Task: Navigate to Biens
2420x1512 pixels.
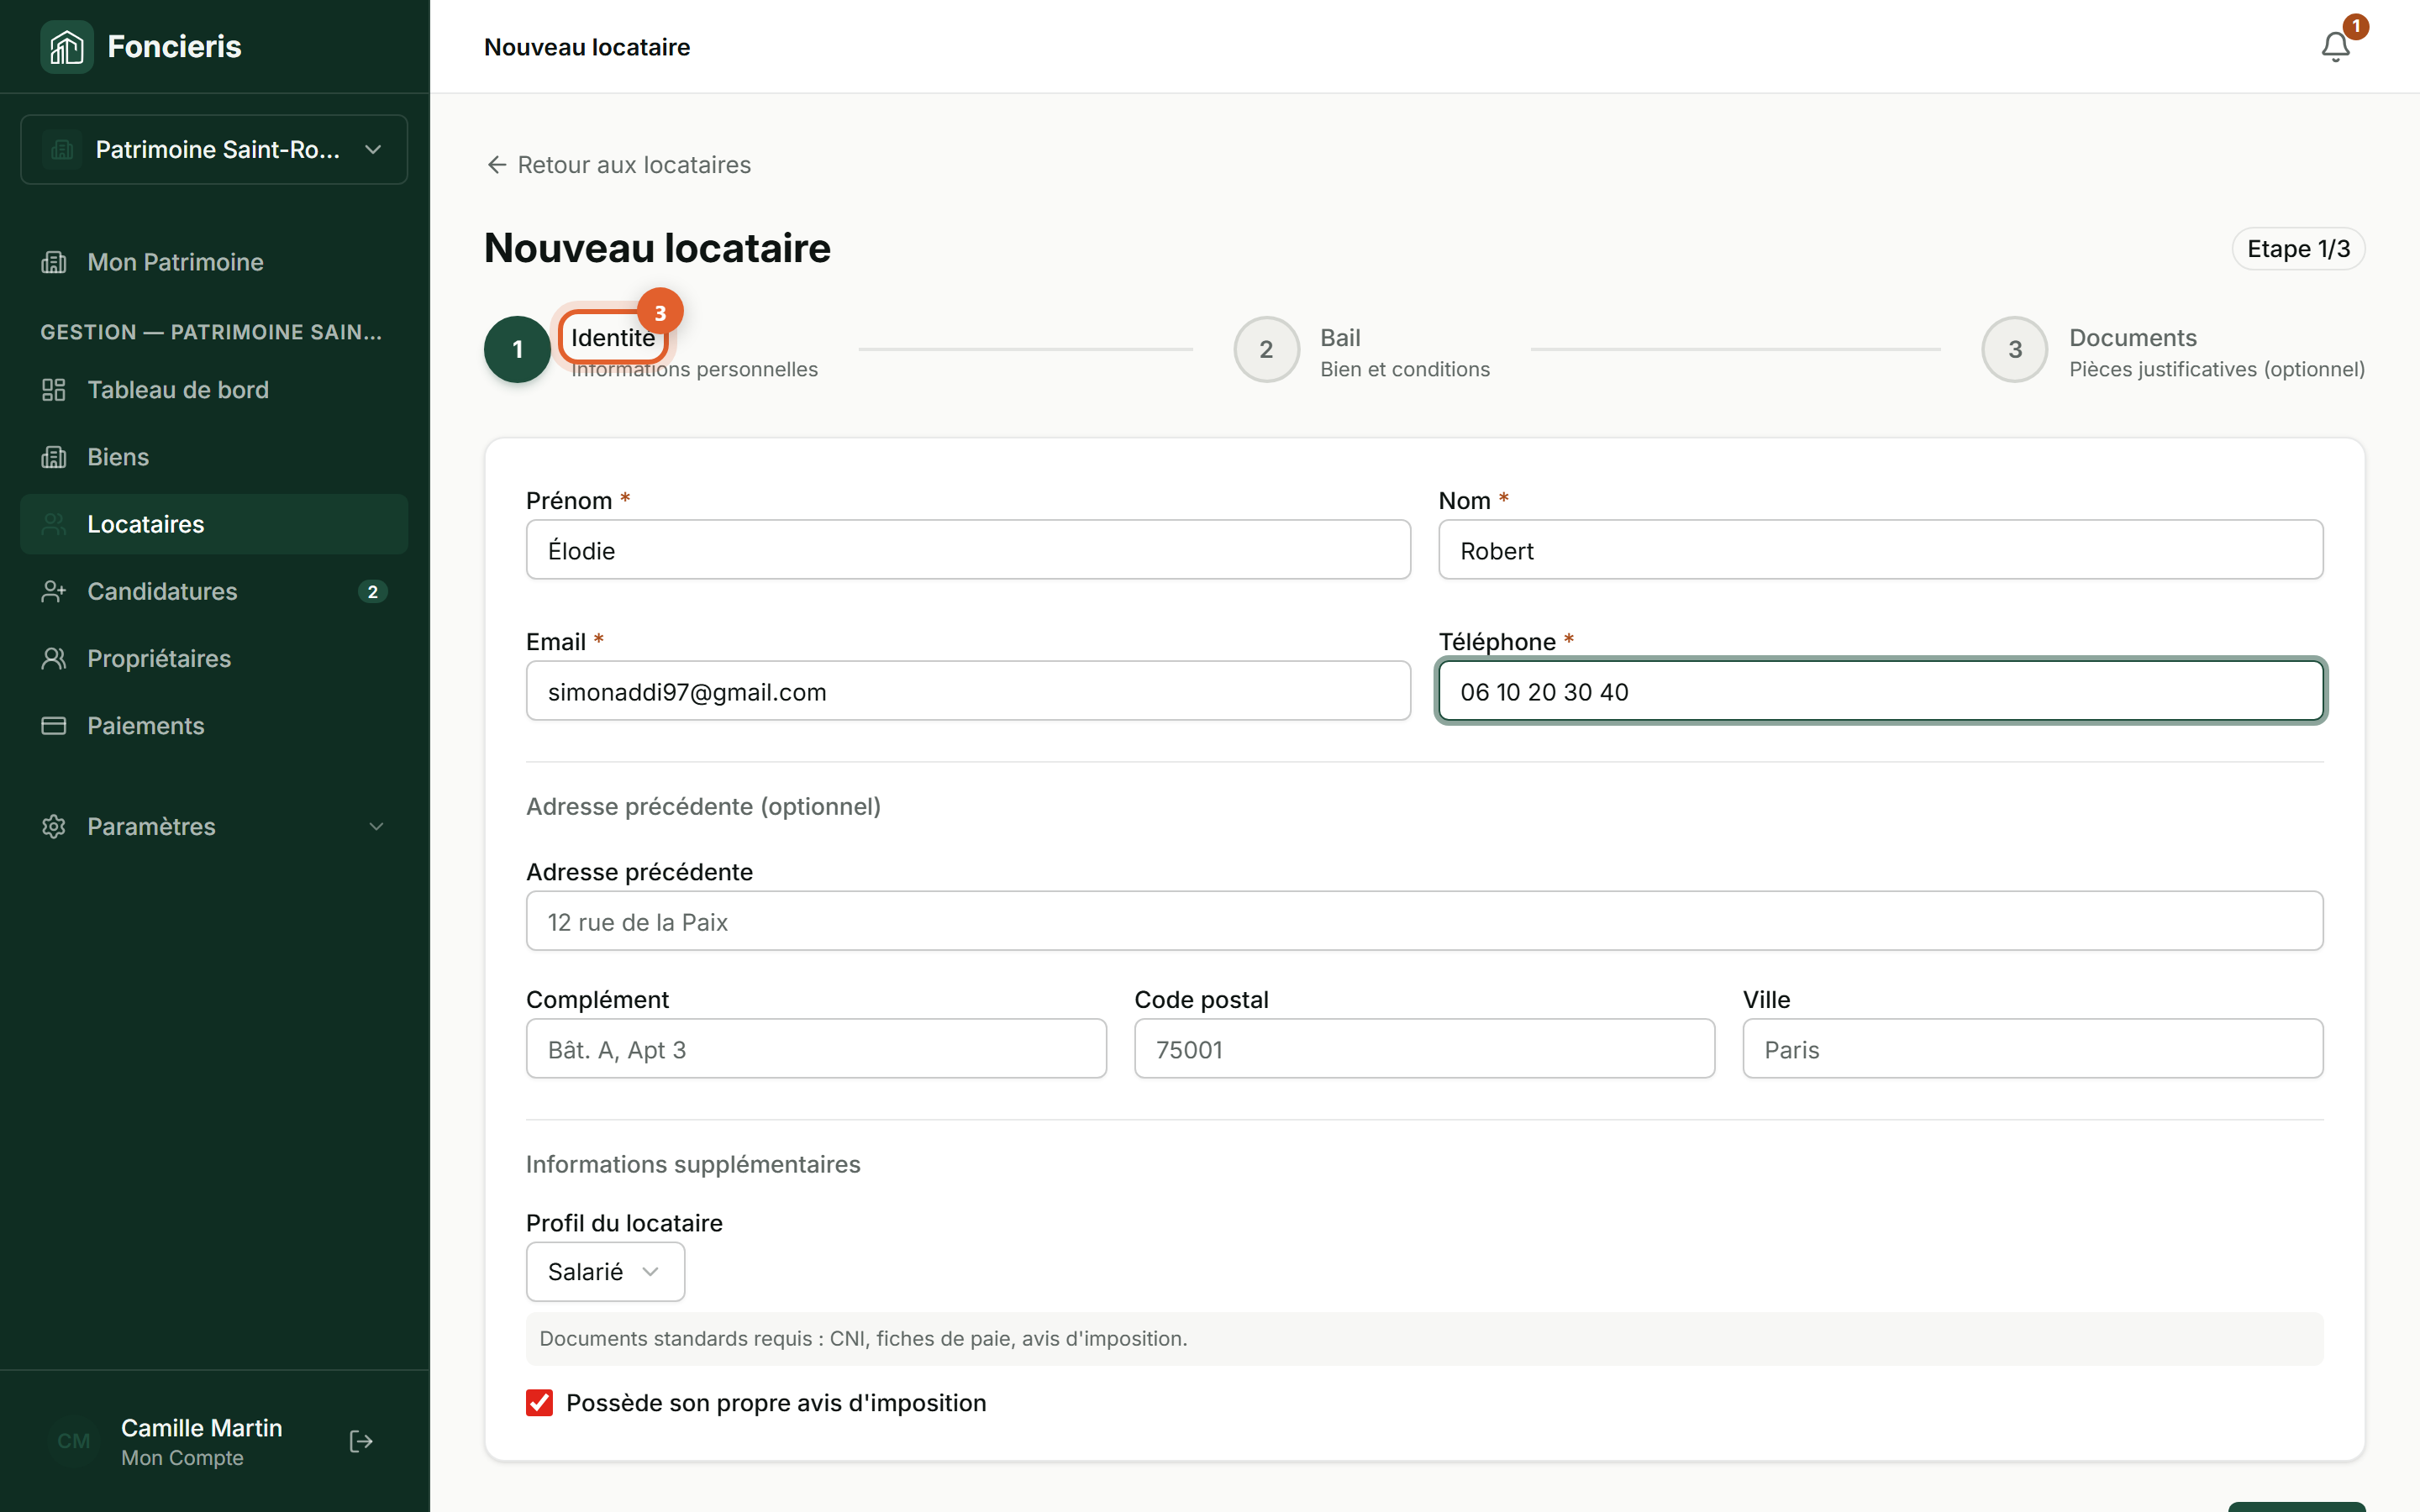Action: tap(214, 457)
